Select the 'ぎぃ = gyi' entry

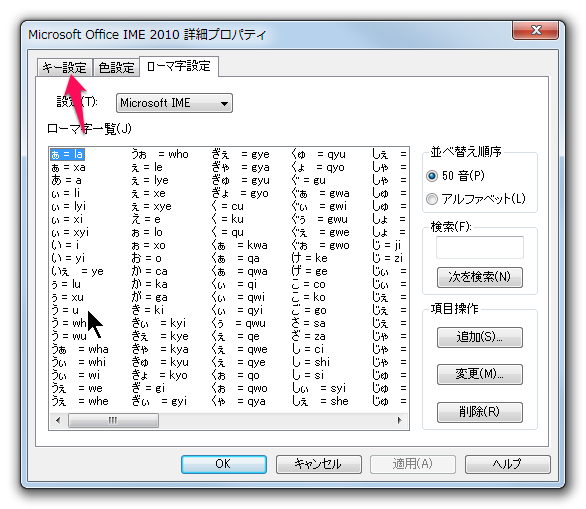[159, 401]
